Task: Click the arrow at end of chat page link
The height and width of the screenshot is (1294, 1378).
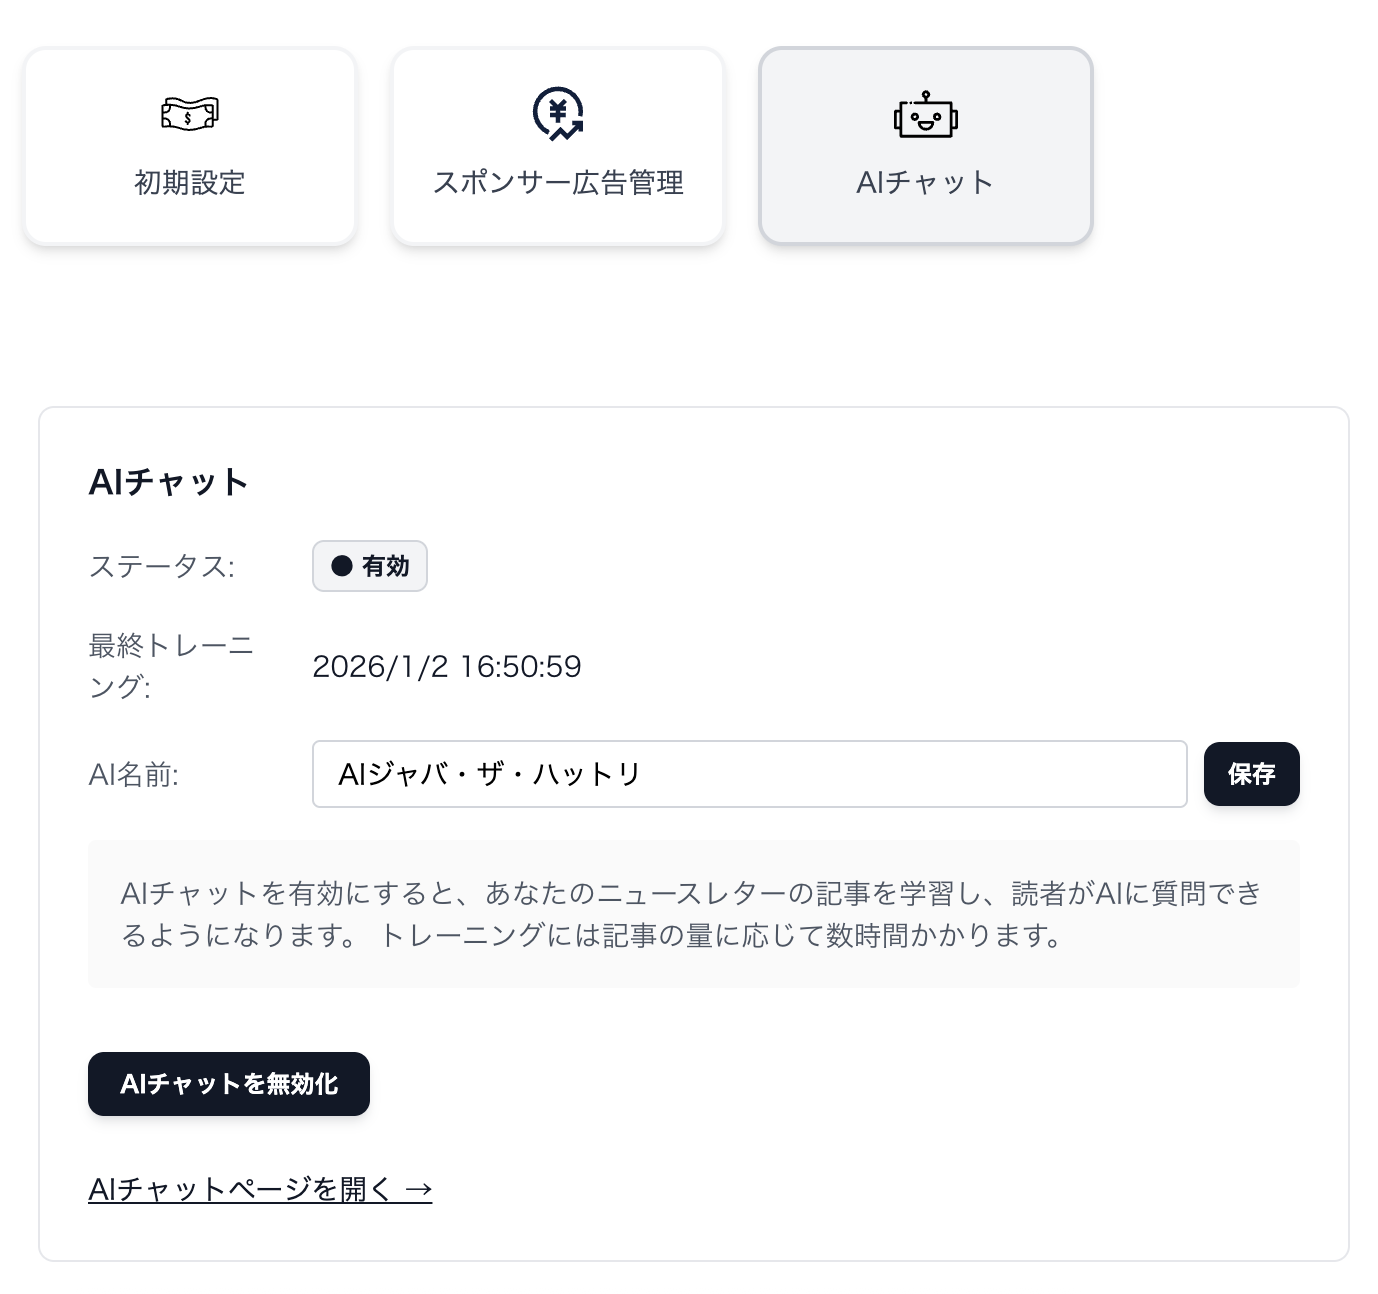Action: pos(419,1189)
